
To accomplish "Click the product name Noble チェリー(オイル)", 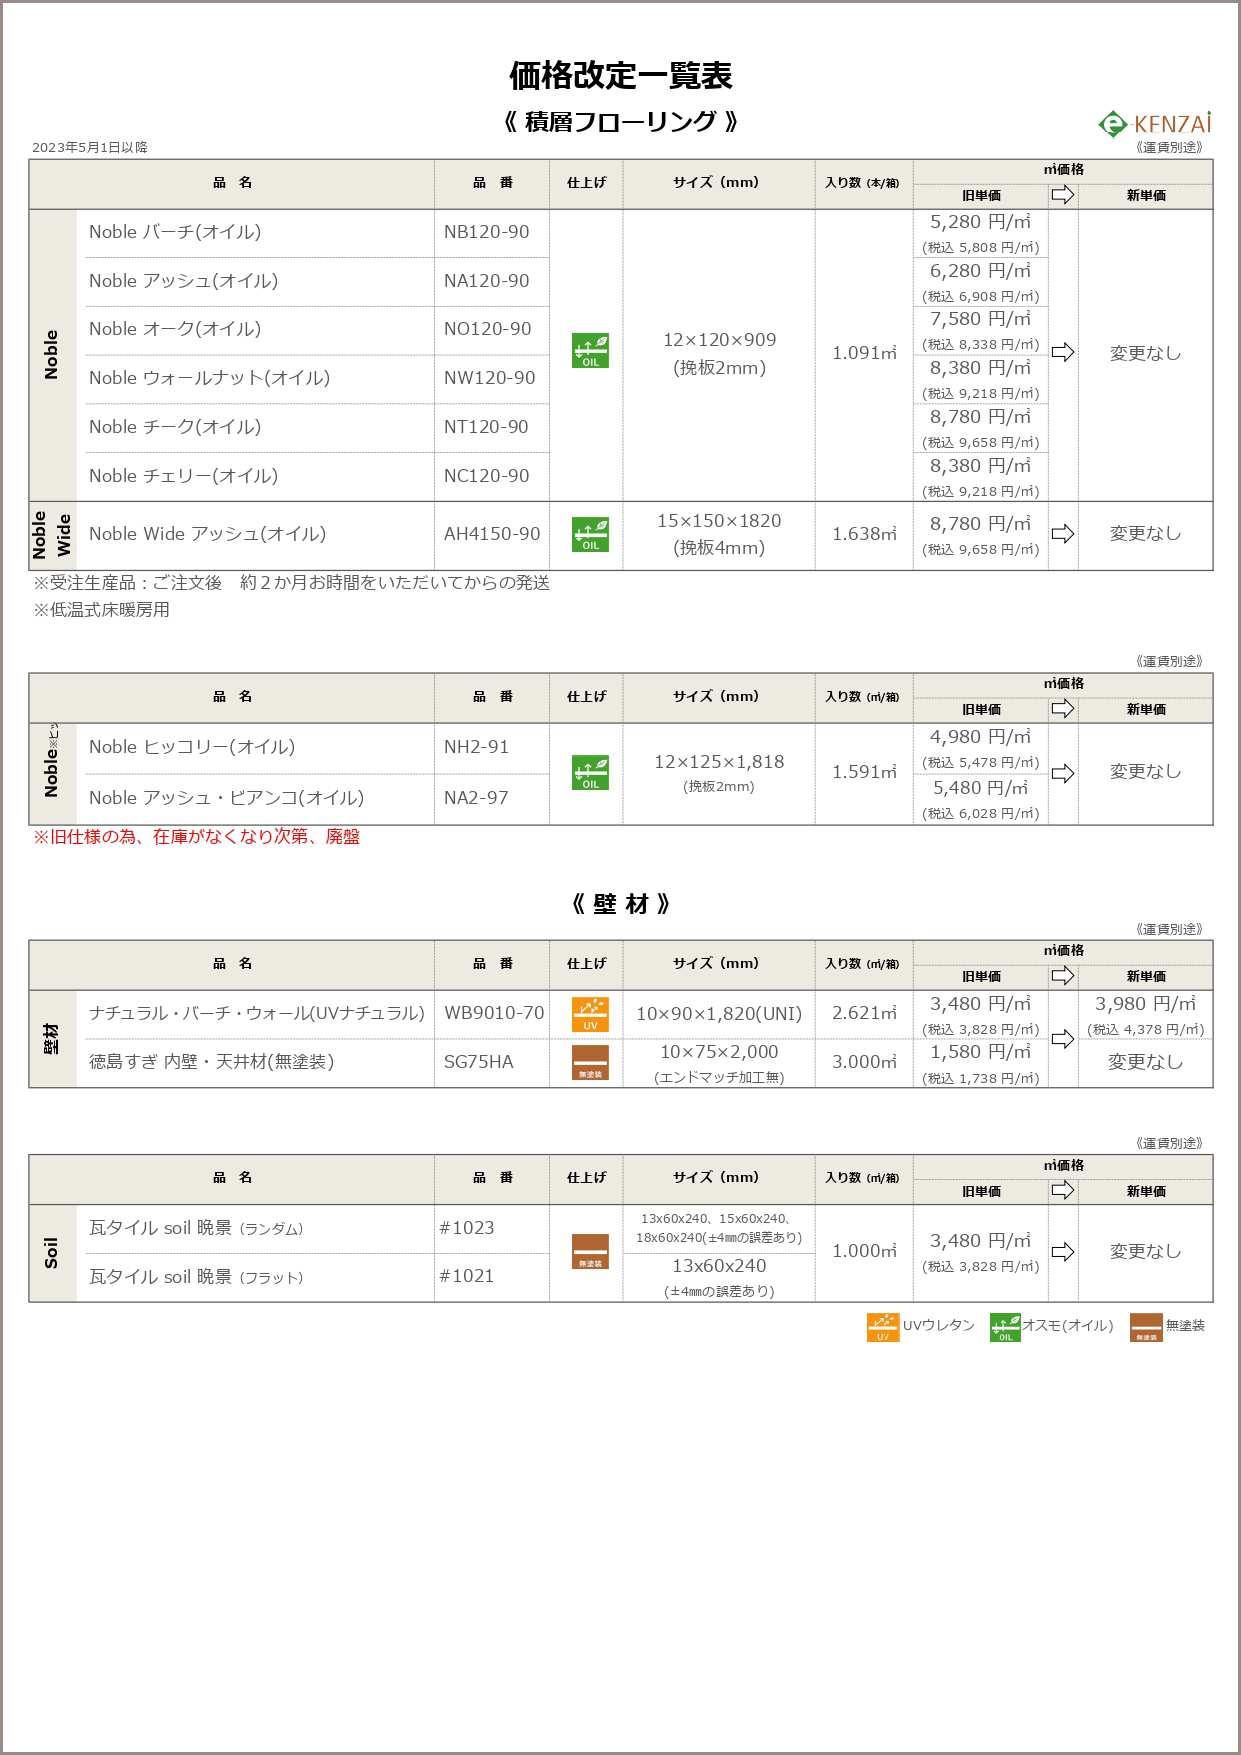I will point(184,476).
